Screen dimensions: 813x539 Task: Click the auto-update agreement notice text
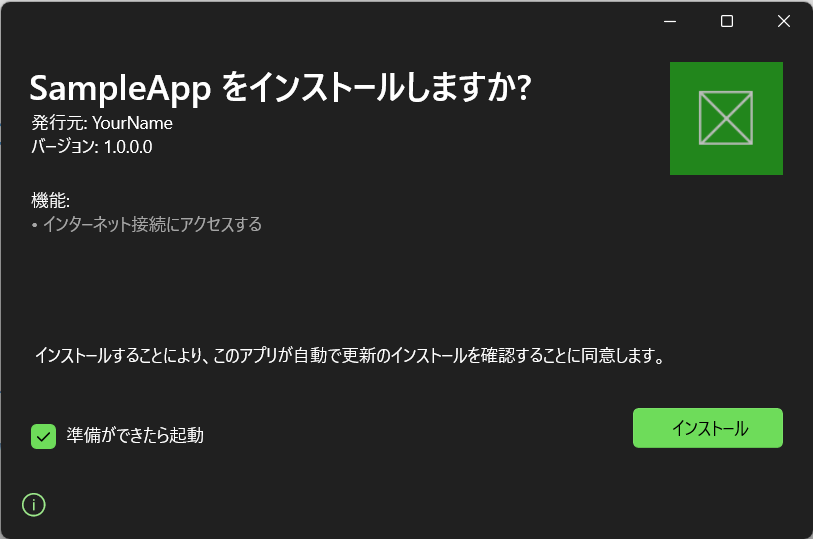point(350,356)
